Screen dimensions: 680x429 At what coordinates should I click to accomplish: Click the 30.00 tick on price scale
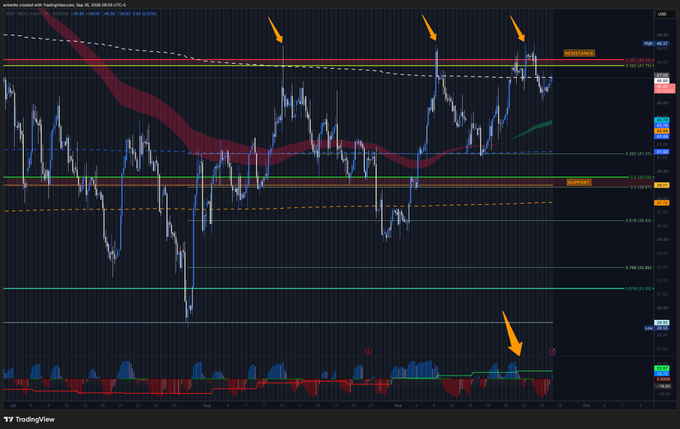pos(662,308)
